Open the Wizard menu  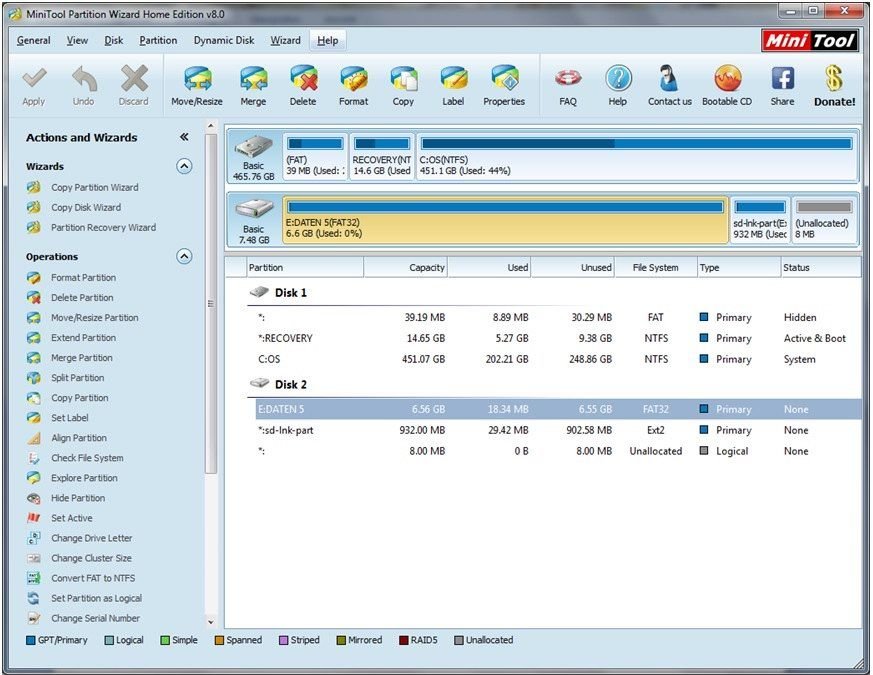[286, 40]
